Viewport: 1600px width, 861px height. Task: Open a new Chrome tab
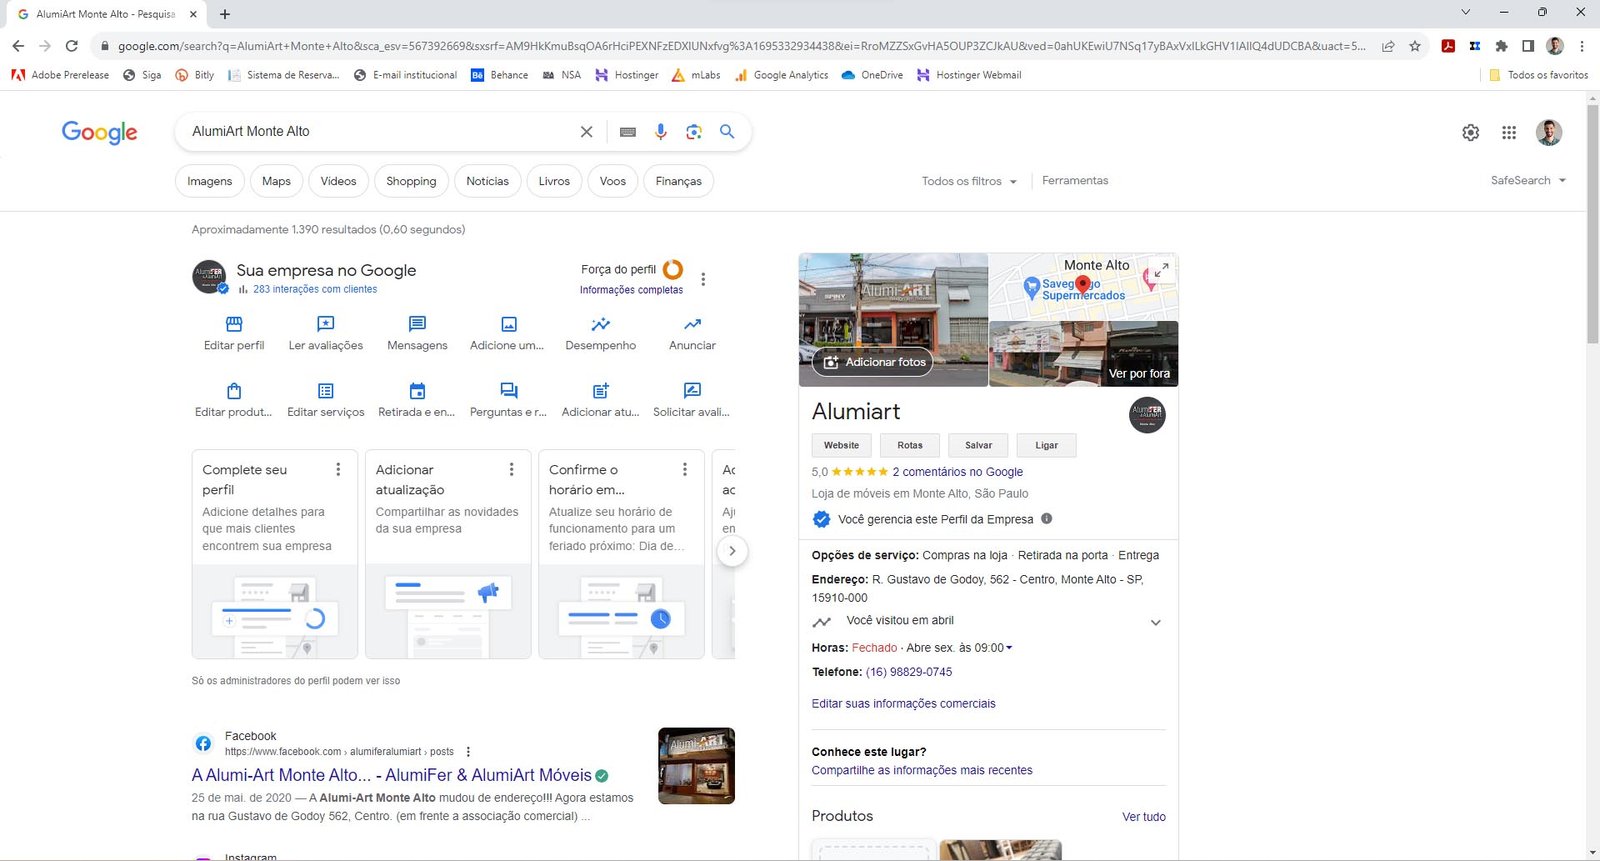point(224,14)
